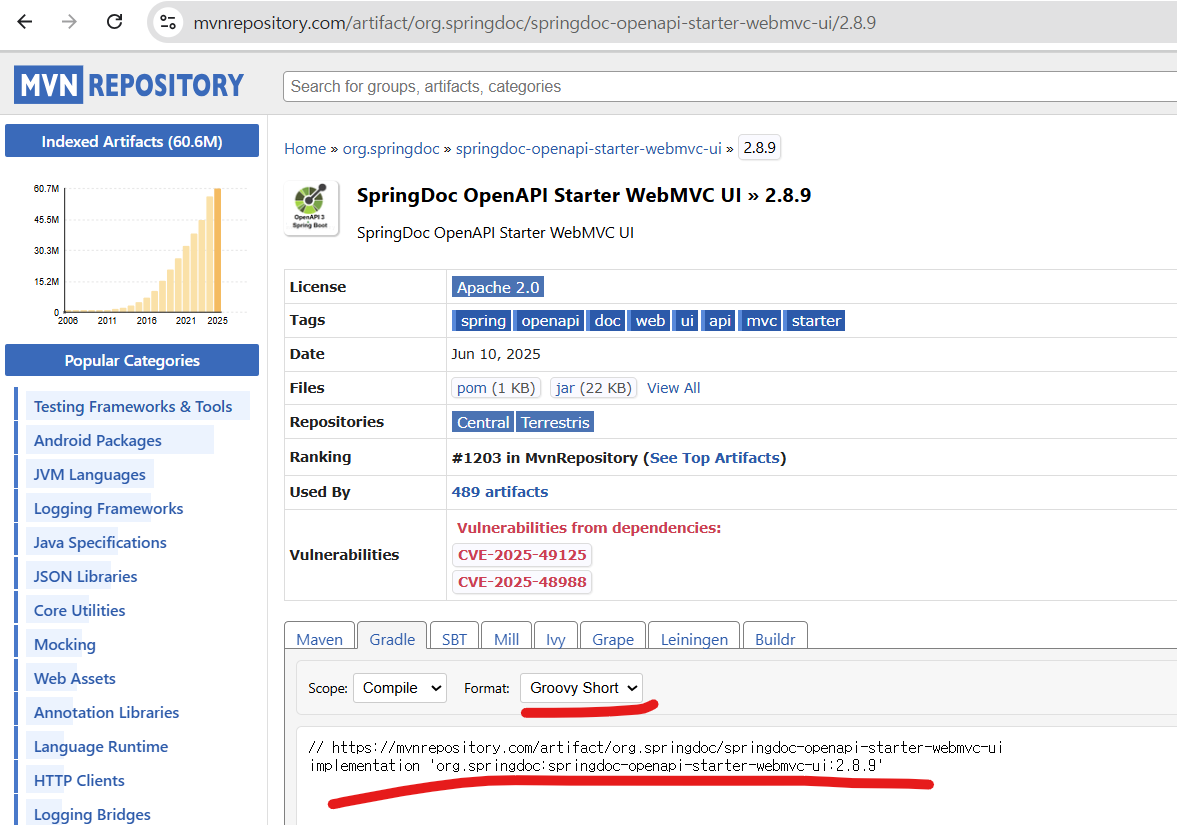Switch to the Maven tab
This screenshot has height=825, width=1177.
[x=319, y=639]
